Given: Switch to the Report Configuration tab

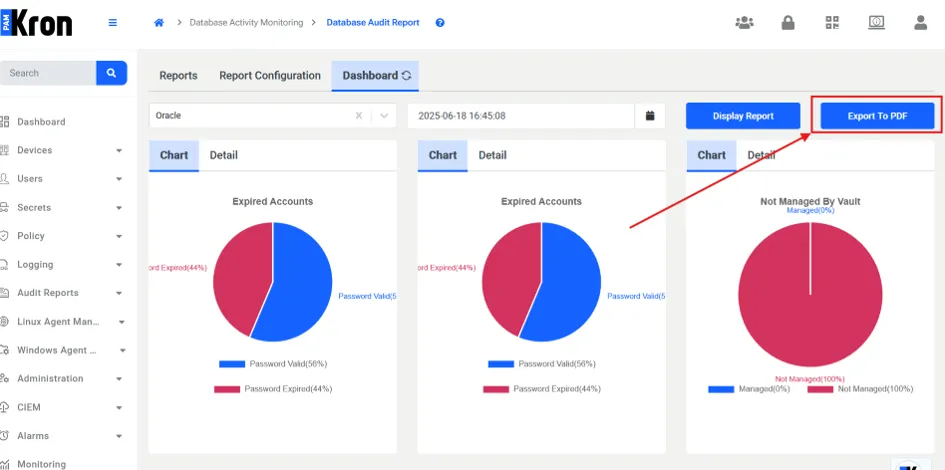Looking at the screenshot, I should (270, 76).
